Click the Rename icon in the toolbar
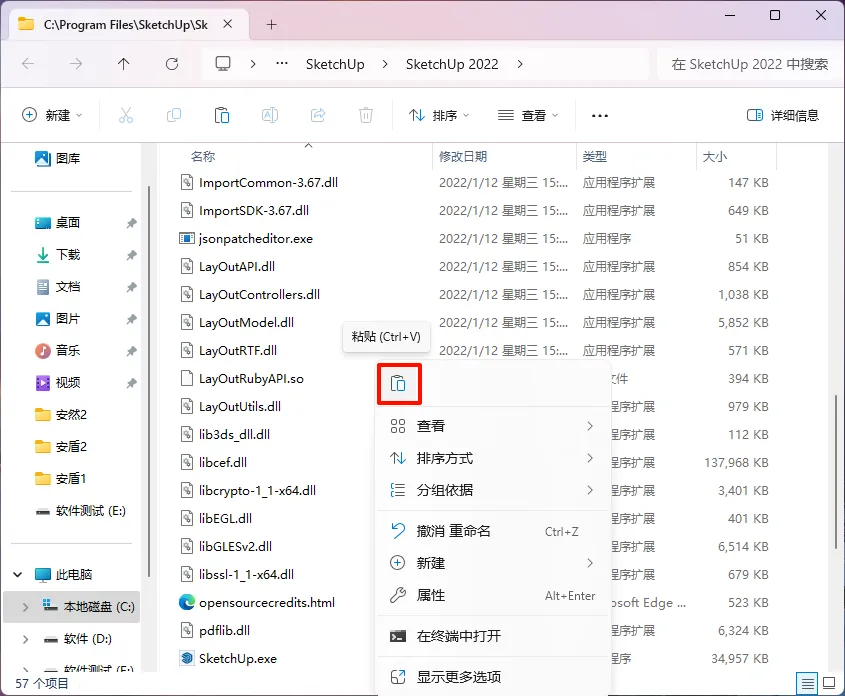 click(x=269, y=115)
